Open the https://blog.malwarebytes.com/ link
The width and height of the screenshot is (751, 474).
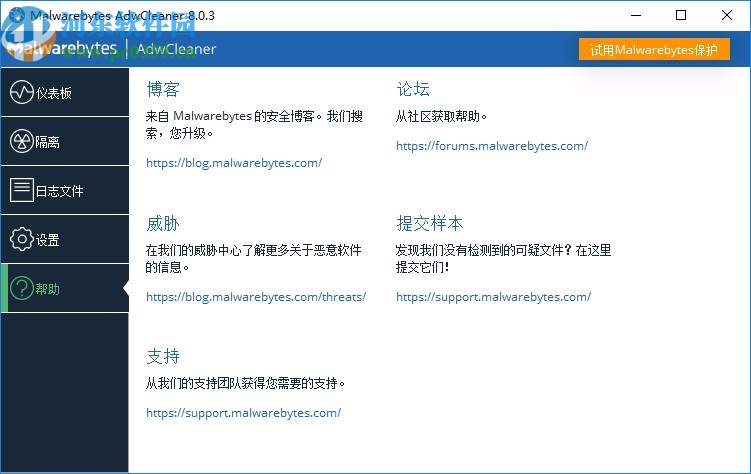coord(234,163)
